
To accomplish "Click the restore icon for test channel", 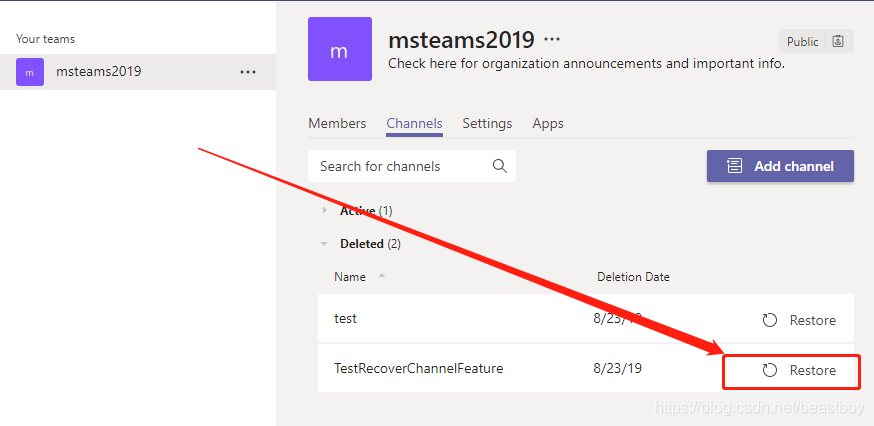I will click(x=770, y=320).
